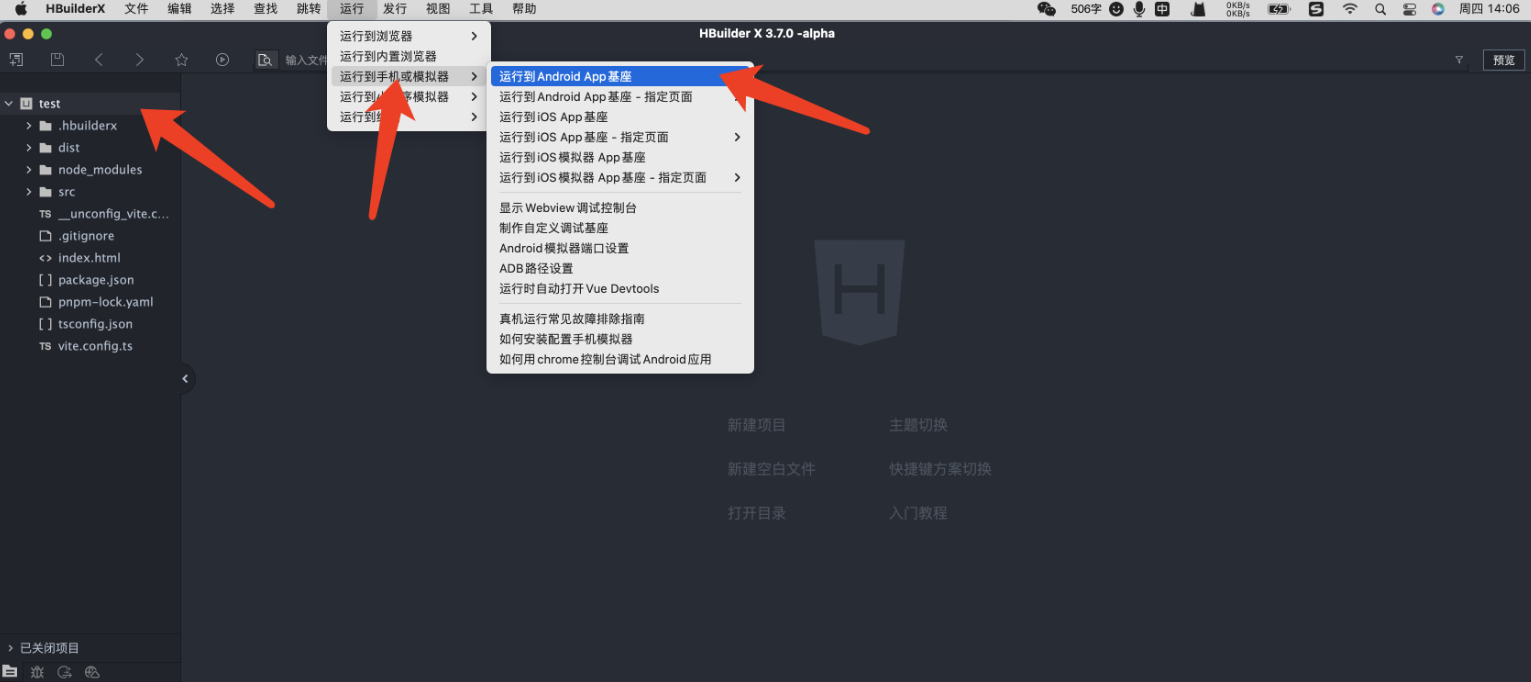Open 运行到iOS模拟器 App基座 - 指定页面 submenu
Screen dimensions: 1531x682
(620, 177)
